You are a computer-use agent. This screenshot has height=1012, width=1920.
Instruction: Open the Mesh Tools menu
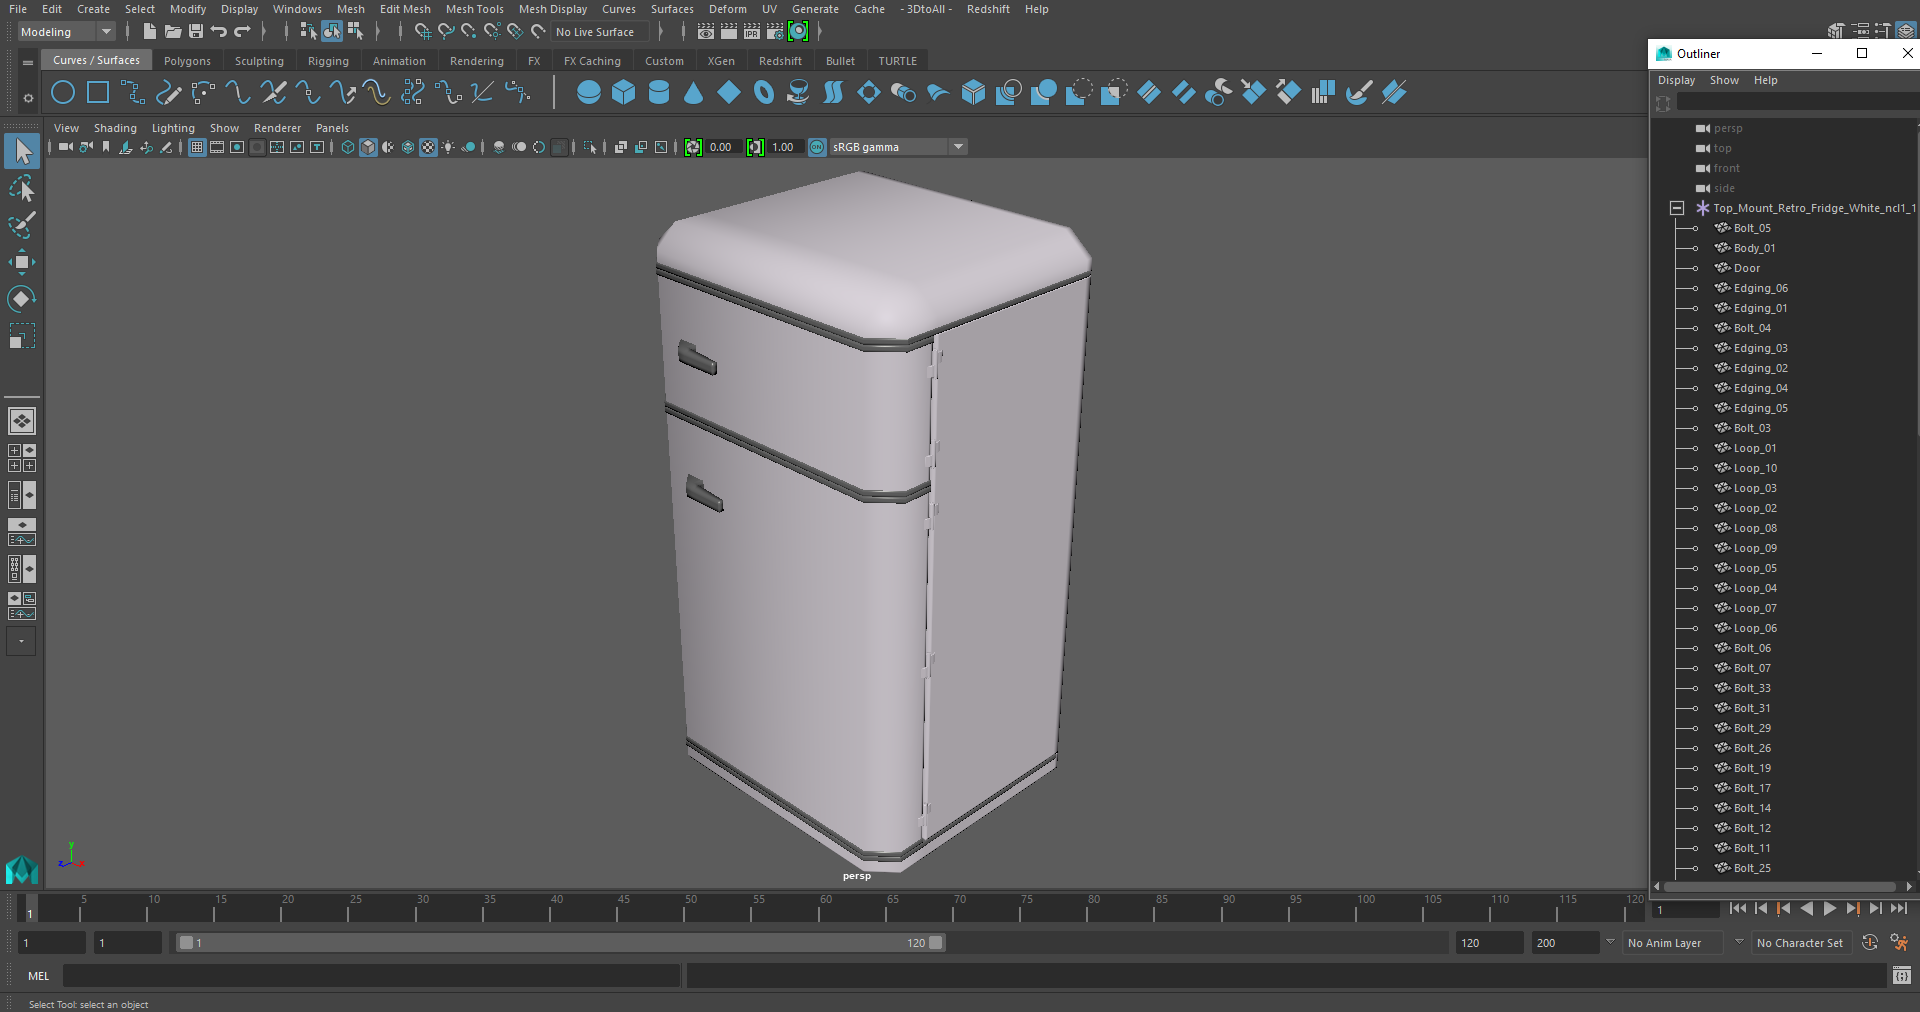(475, 9)
